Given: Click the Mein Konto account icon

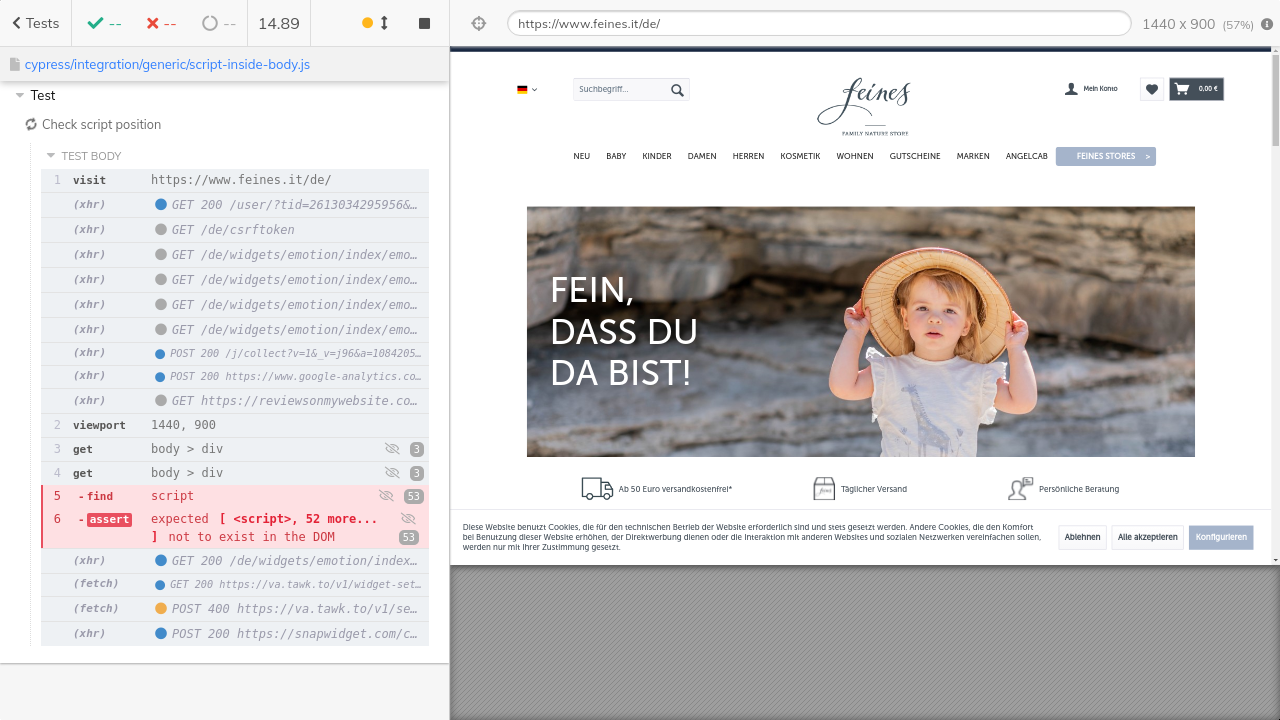Looking at the screenshot, I should point(1072,89).
